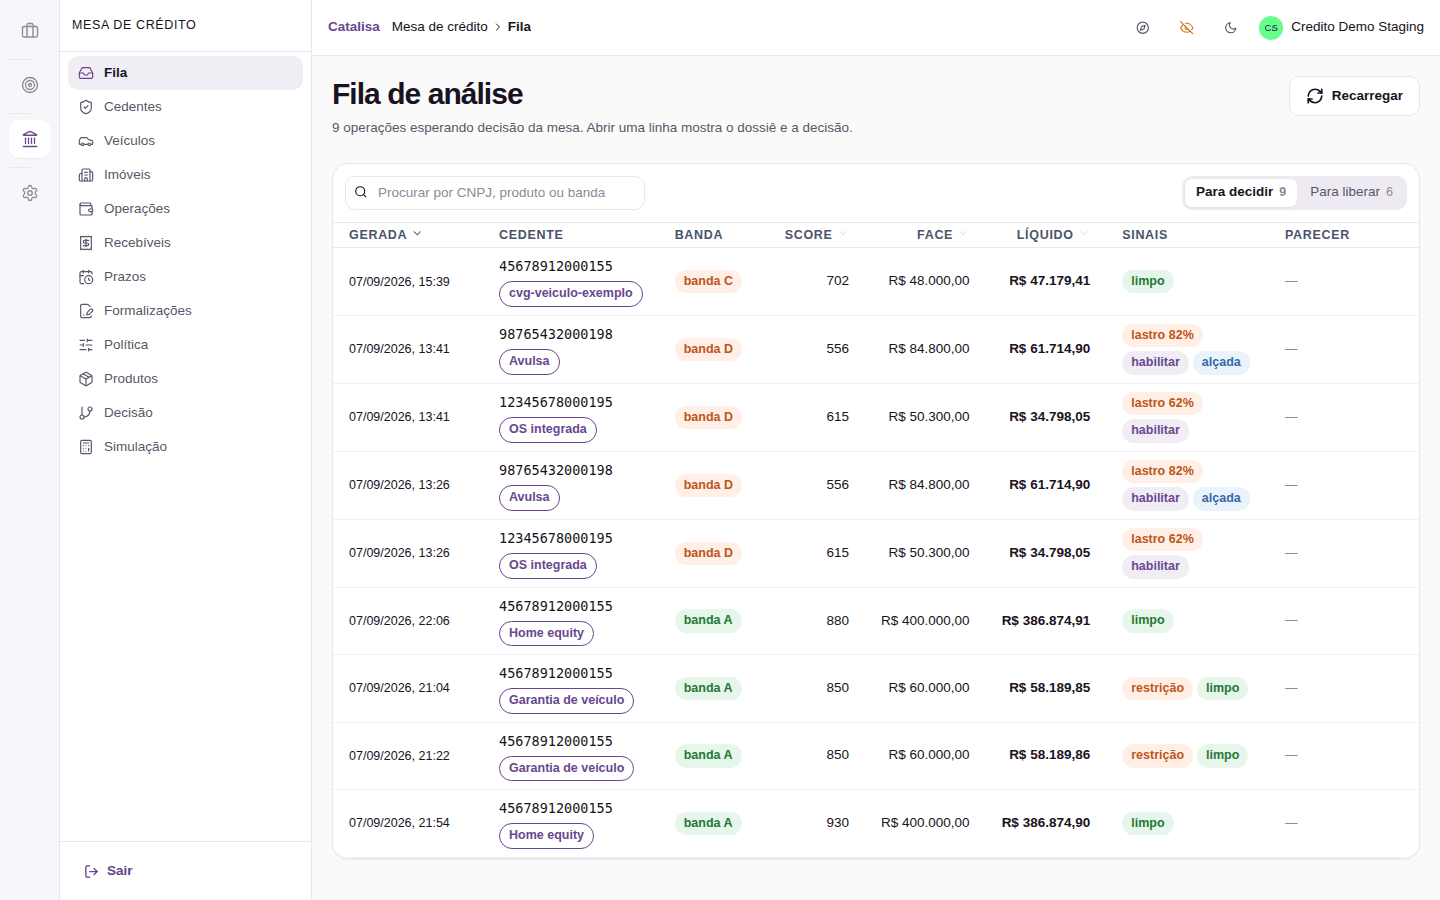Switch to the Para liberar tab
Screen dimensions: 1440x900
coord(1351,192)
